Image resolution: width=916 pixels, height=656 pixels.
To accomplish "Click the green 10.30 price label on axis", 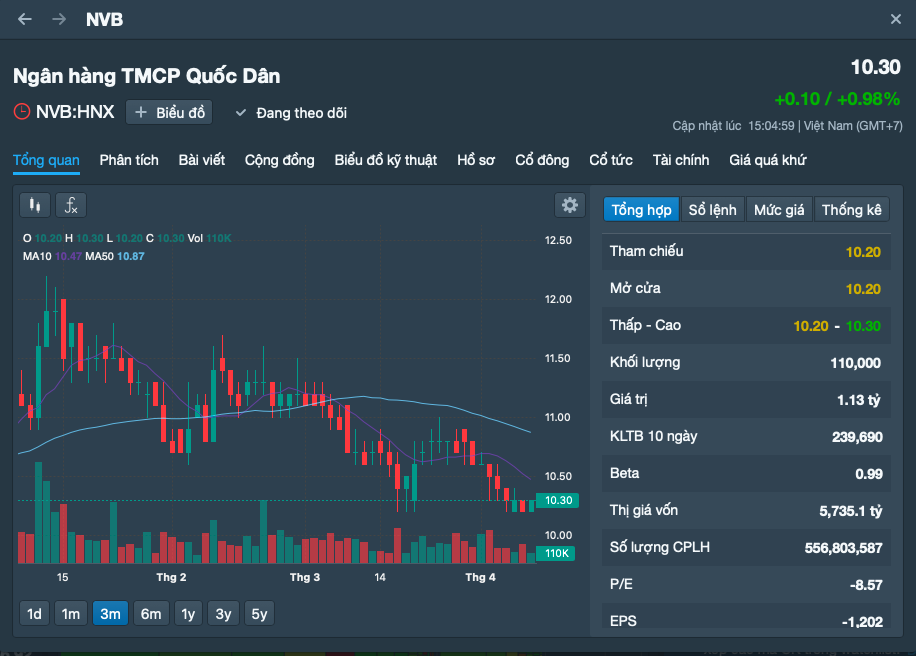I will (x=557, y=500).
